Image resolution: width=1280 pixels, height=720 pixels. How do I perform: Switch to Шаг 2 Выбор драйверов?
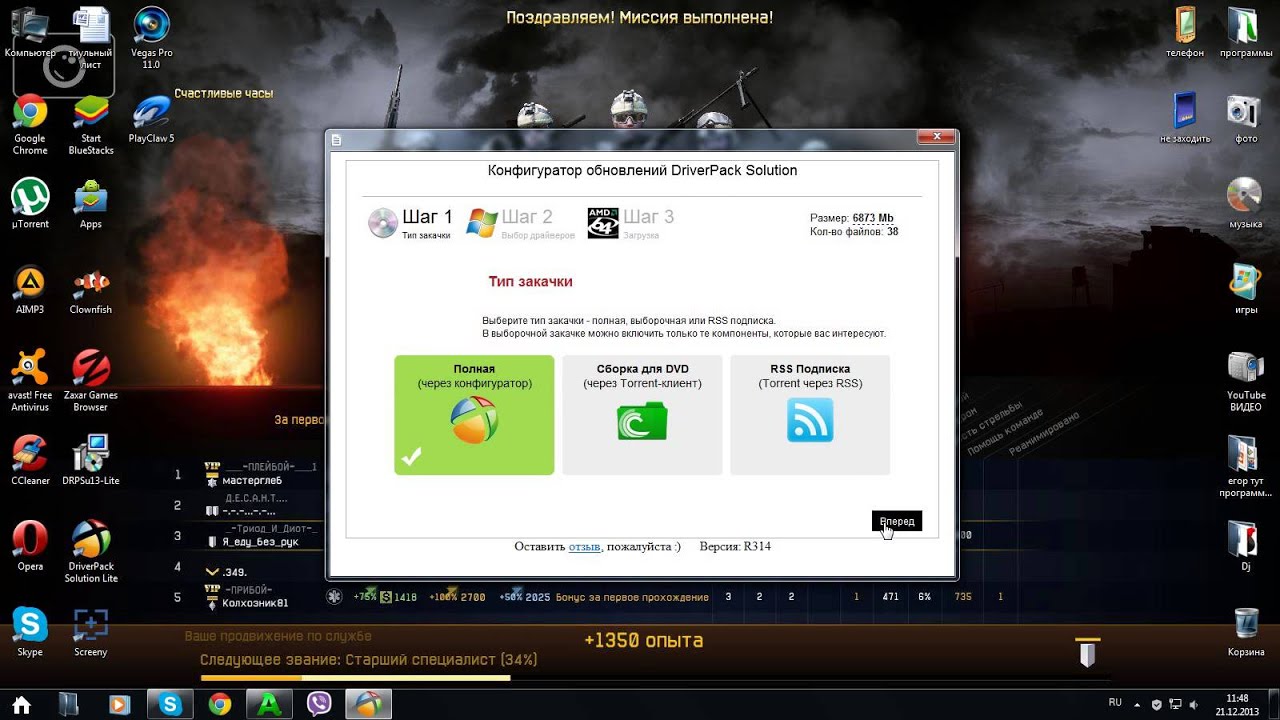coord(521,223)
